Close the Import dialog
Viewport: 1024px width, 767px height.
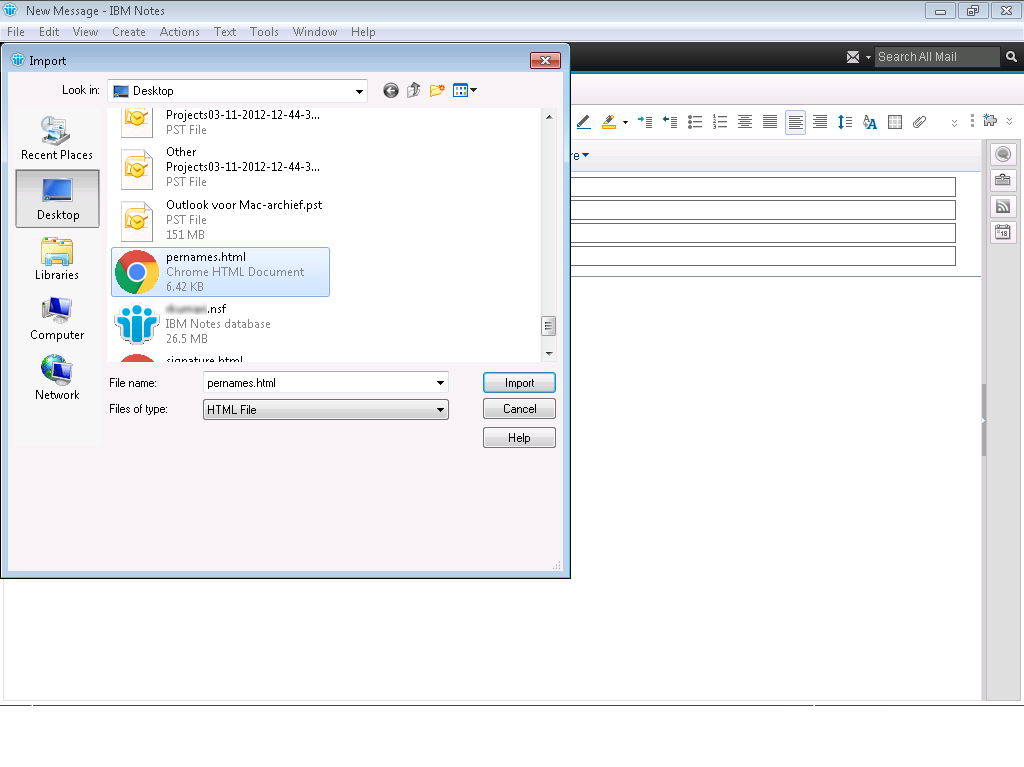tap(545, 61)
